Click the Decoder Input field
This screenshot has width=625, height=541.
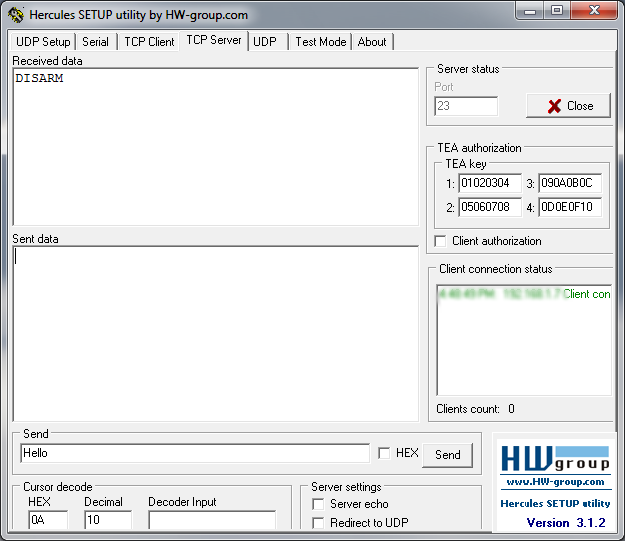[x=212, y=520]
